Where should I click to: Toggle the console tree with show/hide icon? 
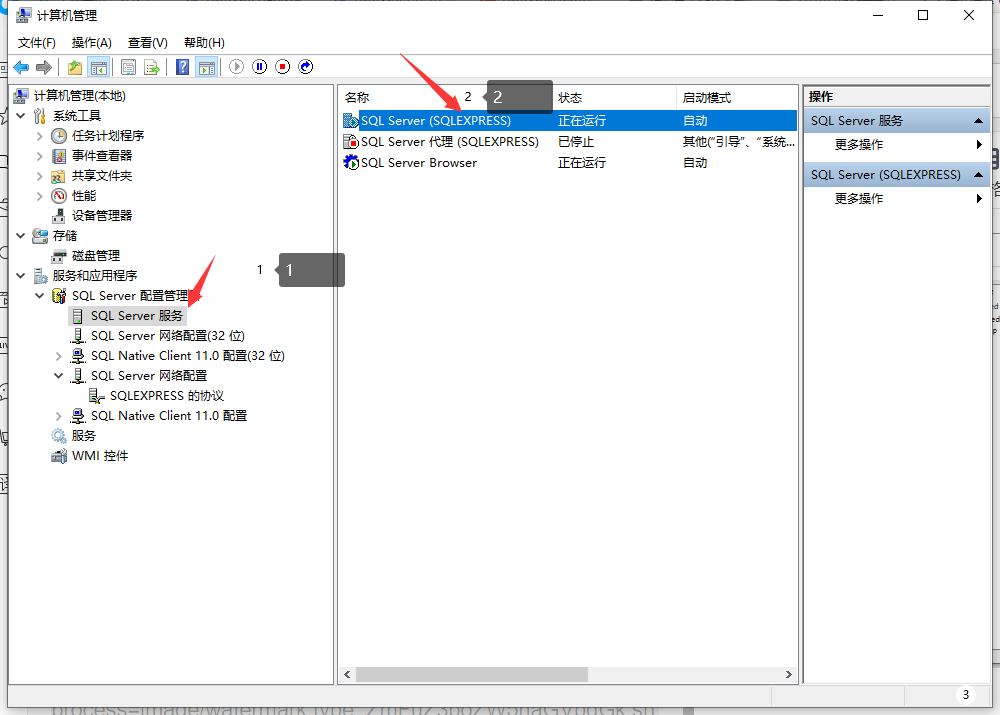(102, 67)
